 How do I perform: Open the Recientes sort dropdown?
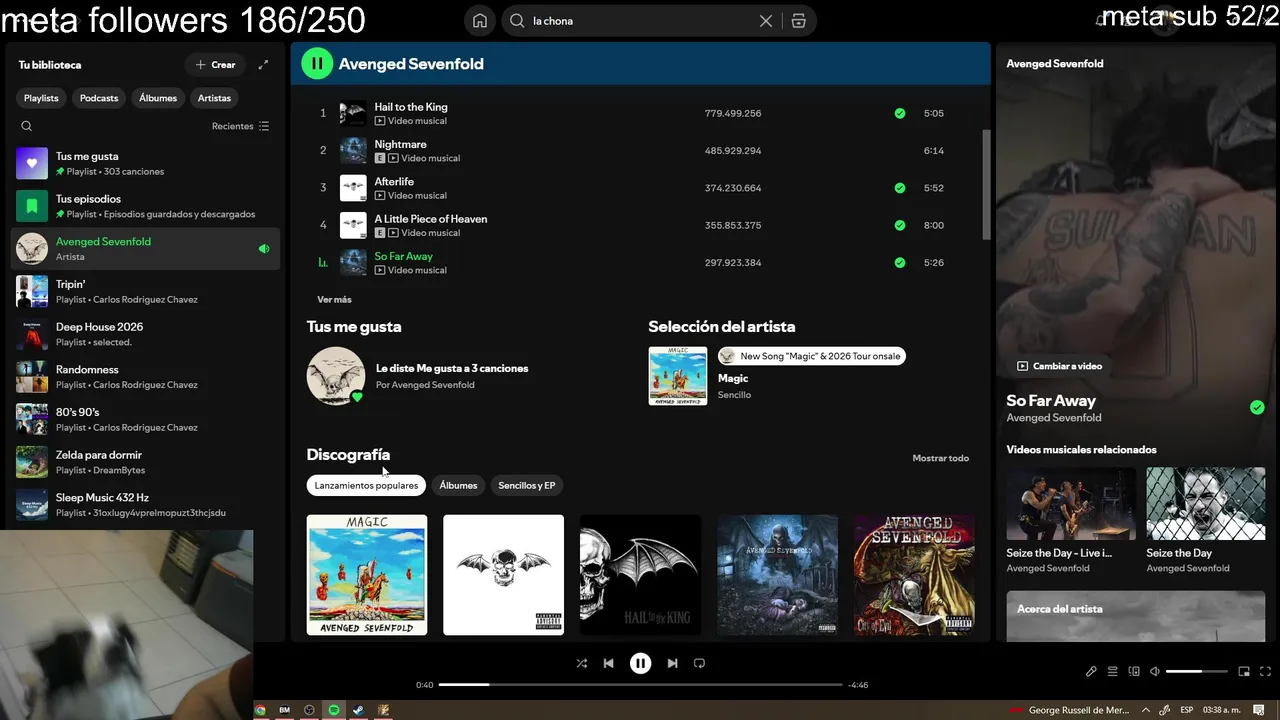[240, 126]
